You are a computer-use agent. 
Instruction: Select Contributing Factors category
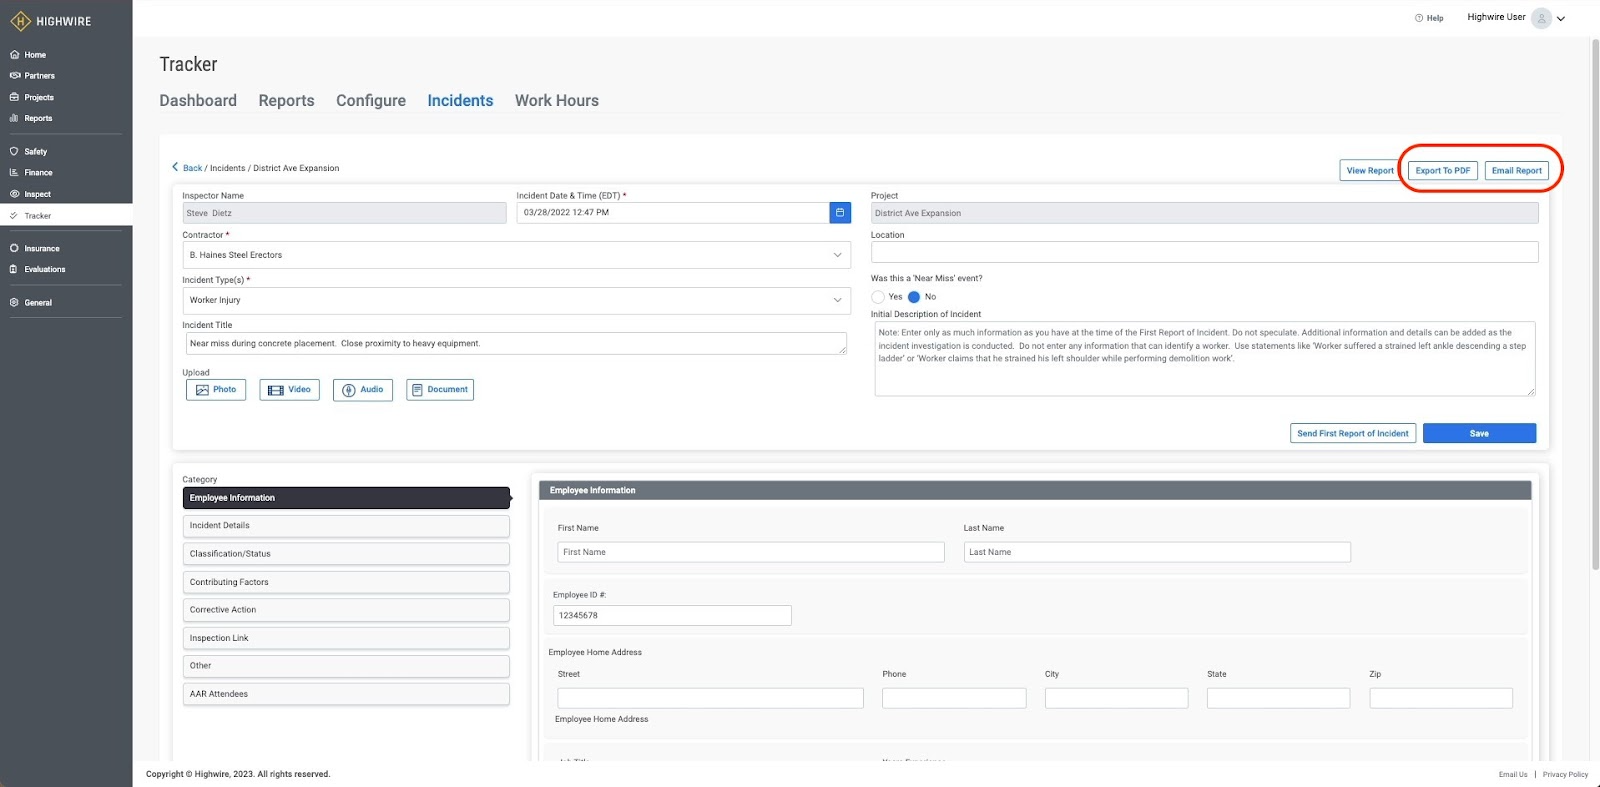346,582
